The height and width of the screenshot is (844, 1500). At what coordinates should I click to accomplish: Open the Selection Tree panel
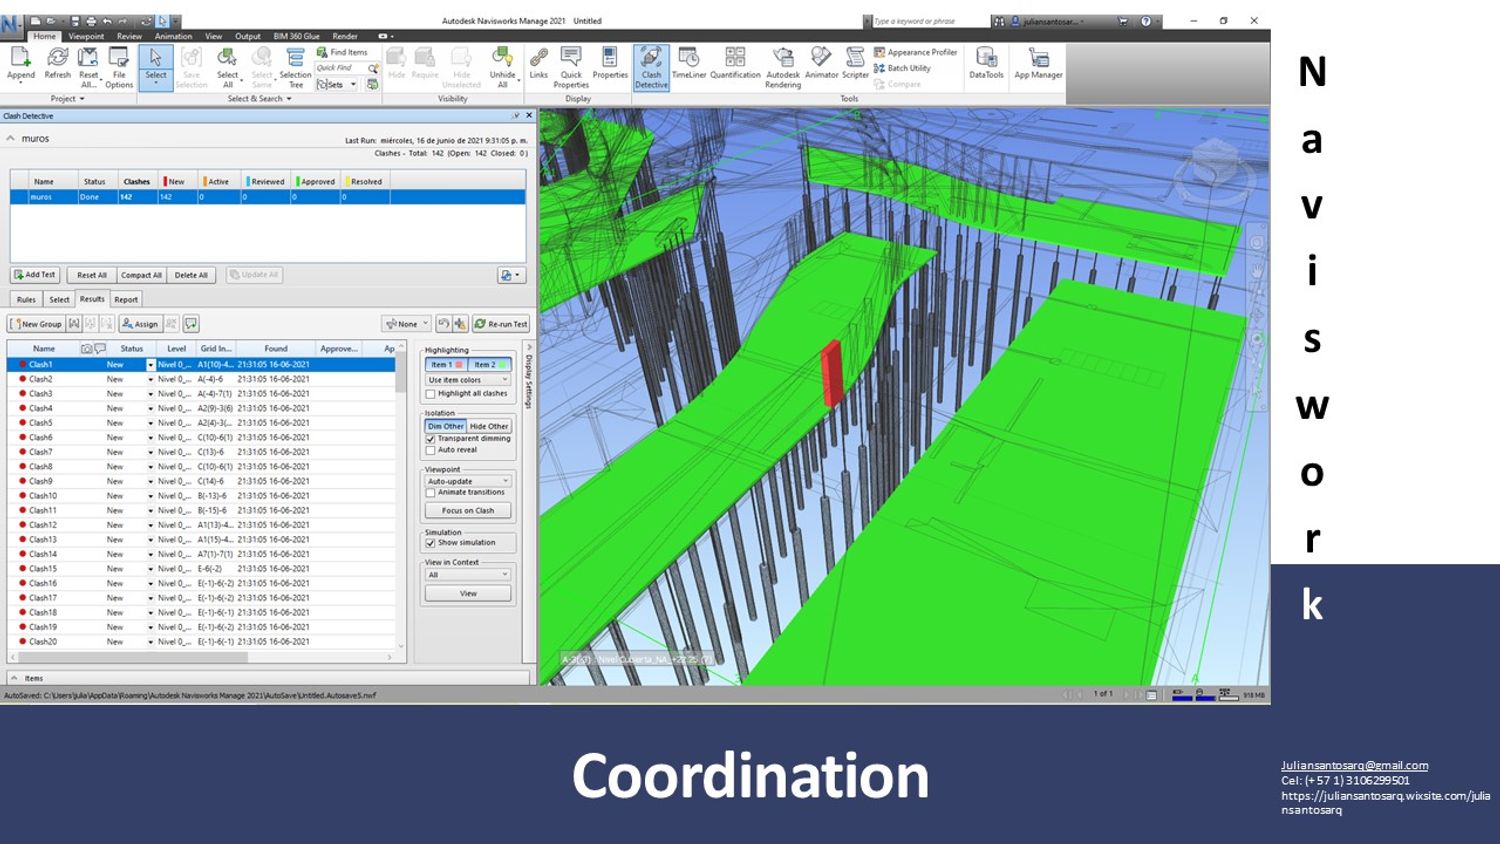click(295, 64)
